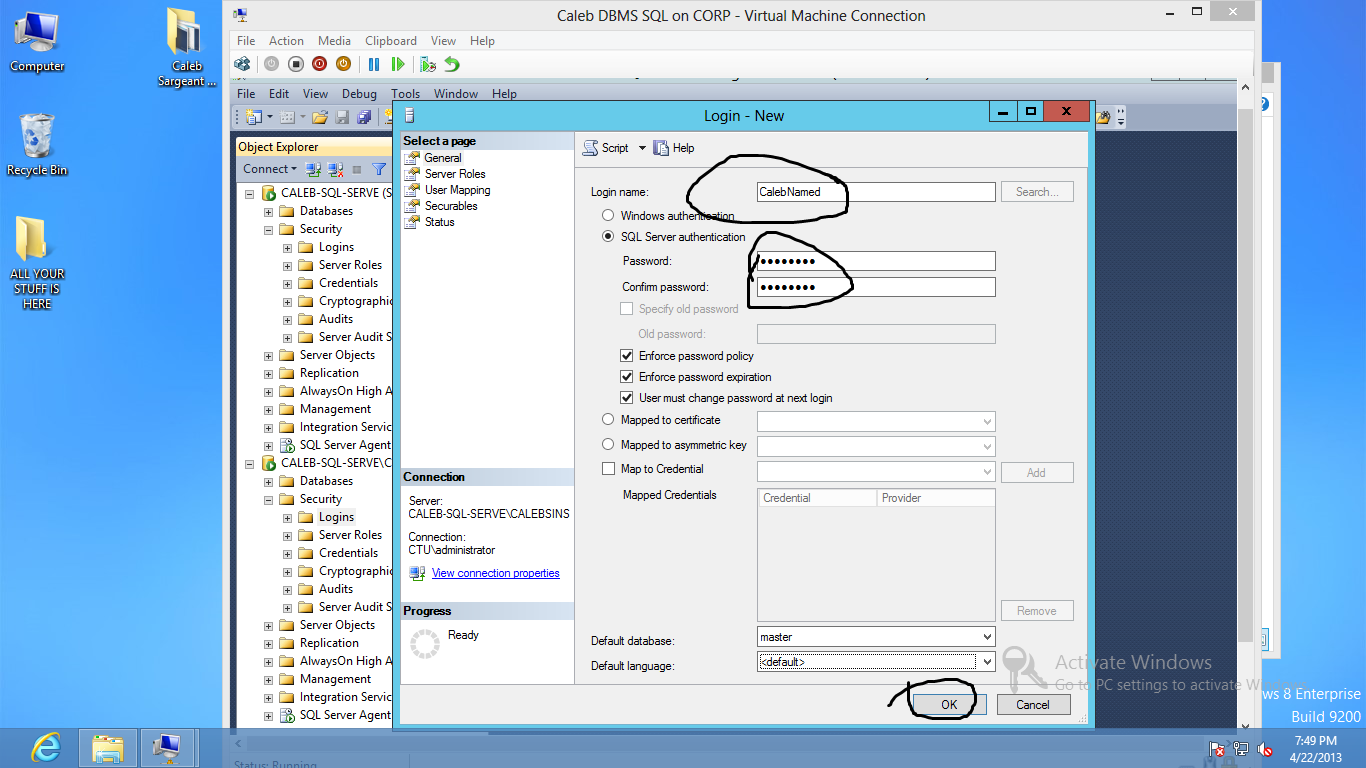Select the Status page
This screenshot has width=1366, height=768.
coord(440,222)
